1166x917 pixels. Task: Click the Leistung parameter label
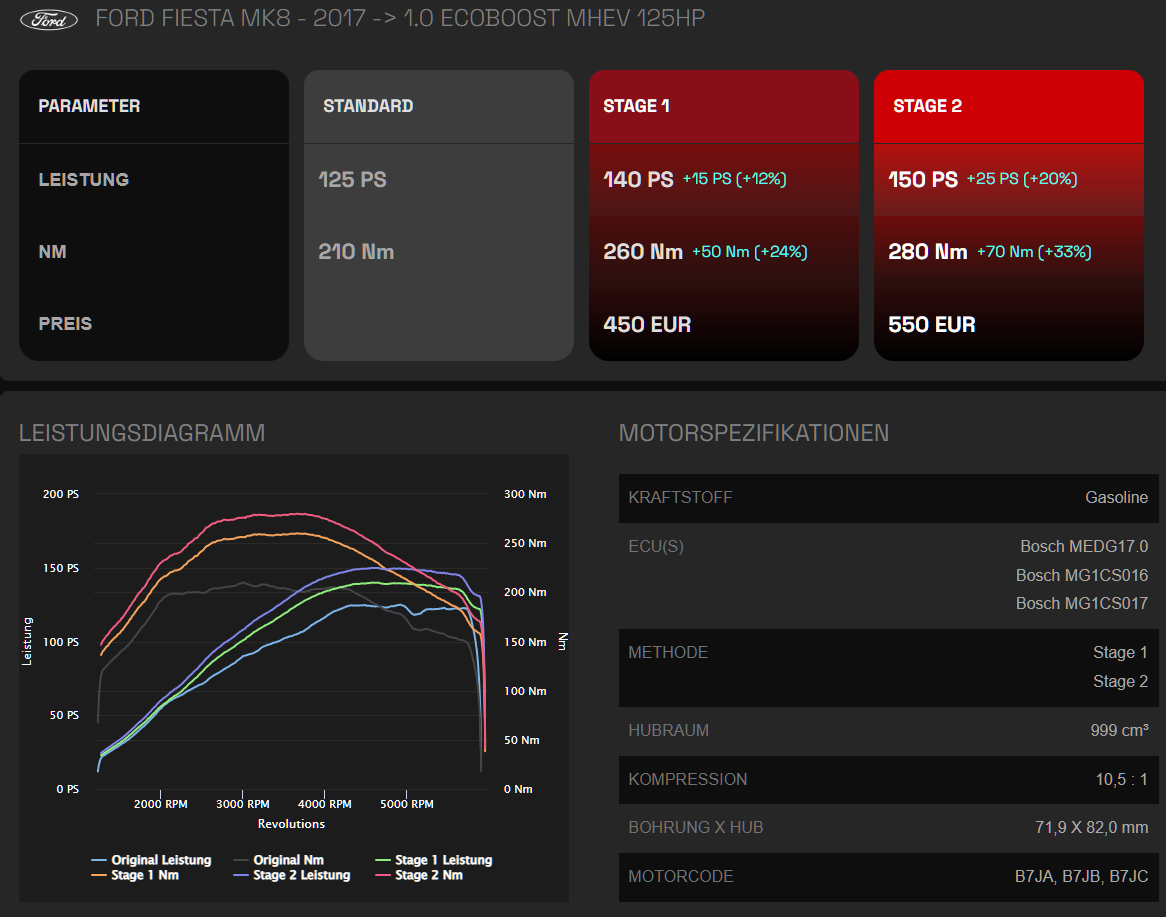(84, 180)
